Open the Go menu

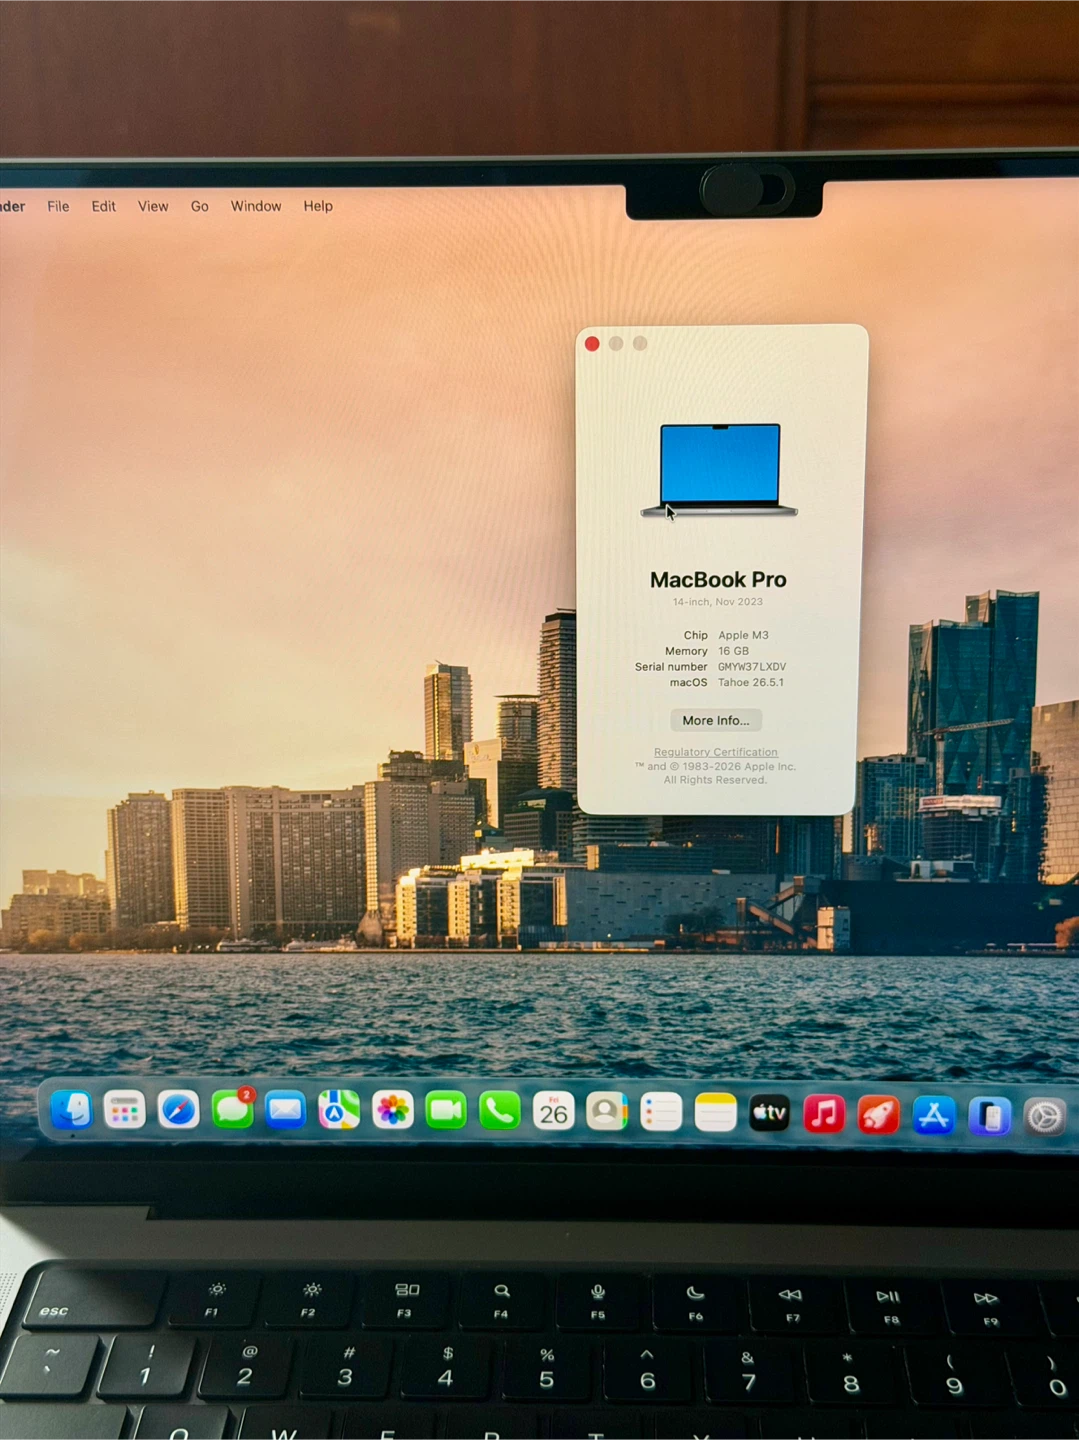pyautogui.click(x=200, y=206)
